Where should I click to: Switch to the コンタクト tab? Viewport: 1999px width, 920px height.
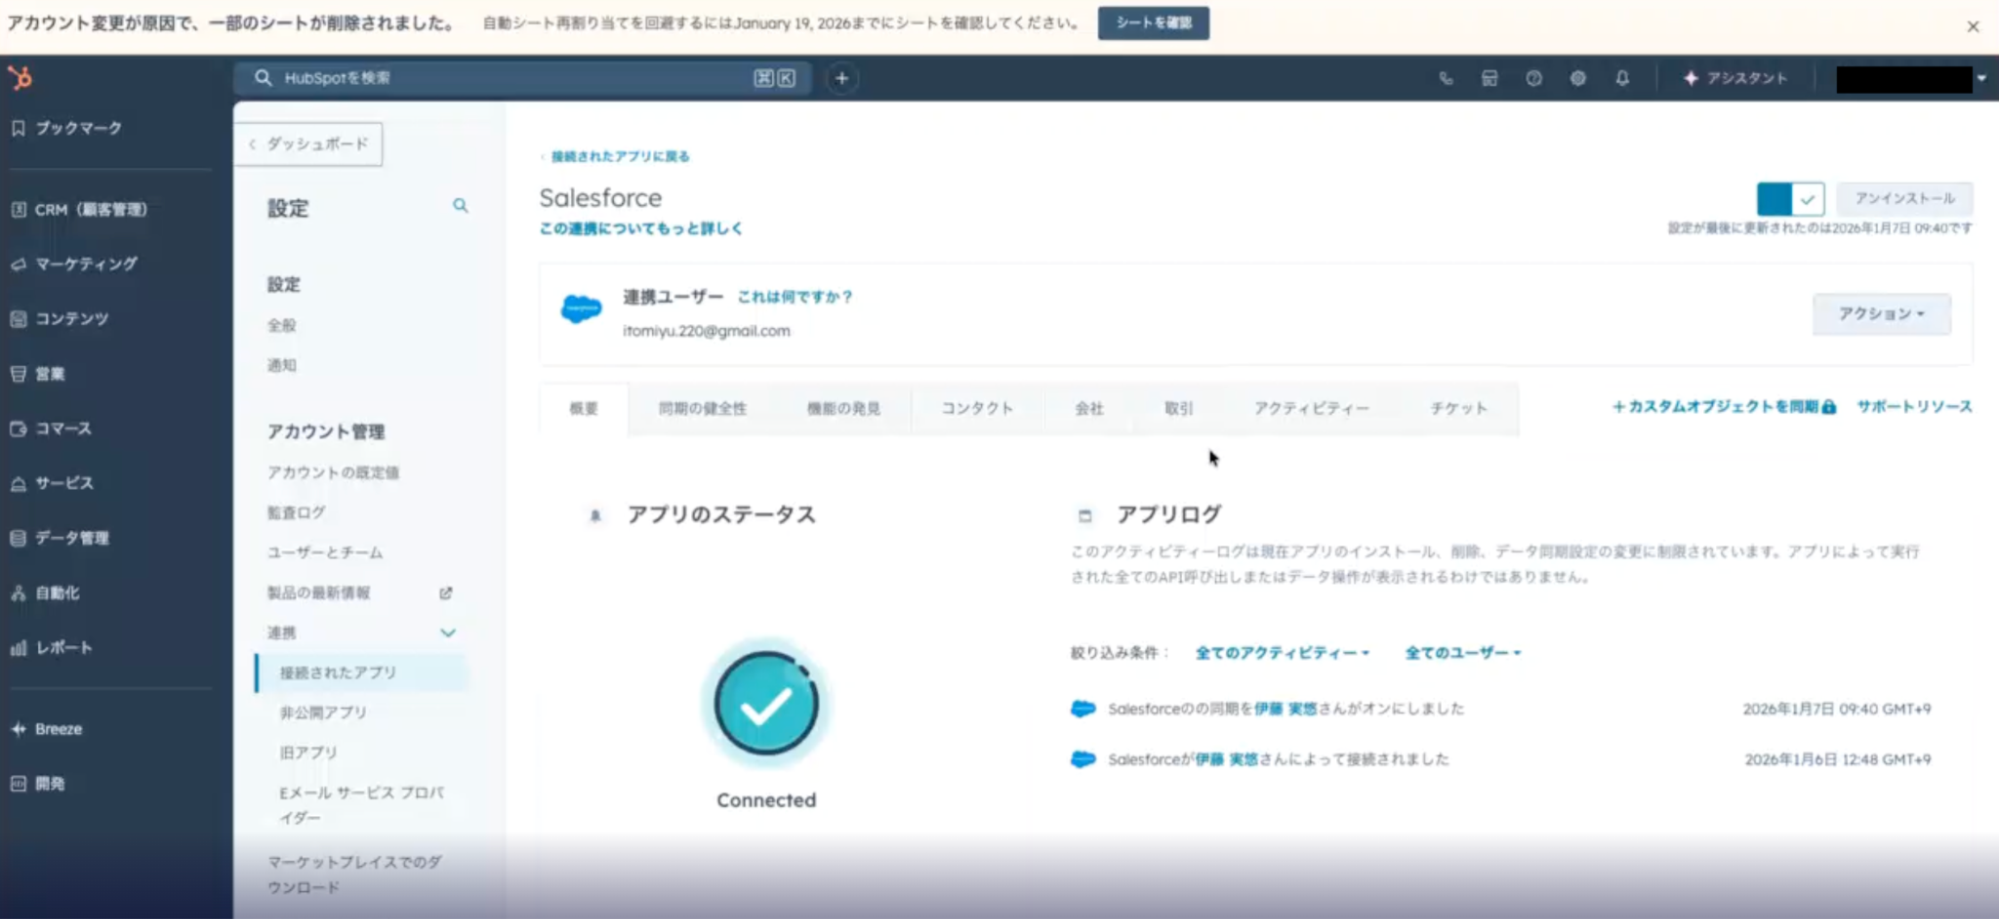coord(977,409)
